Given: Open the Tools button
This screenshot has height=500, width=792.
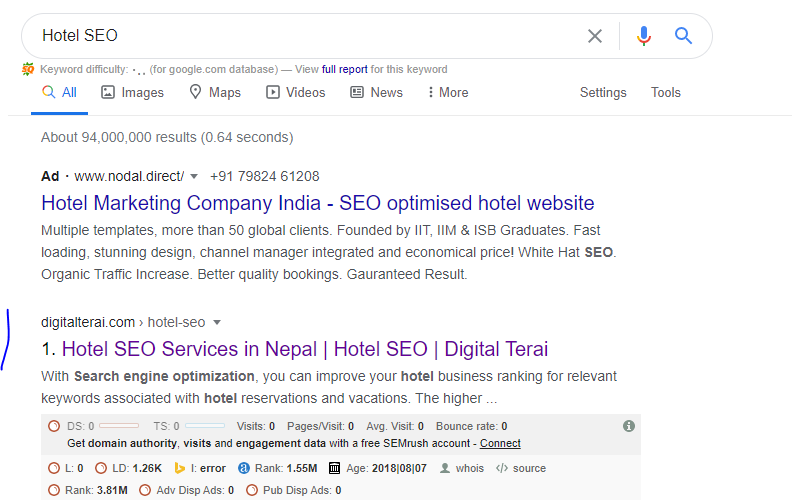Looking at the screenshot, I should (x=665, y=92).
